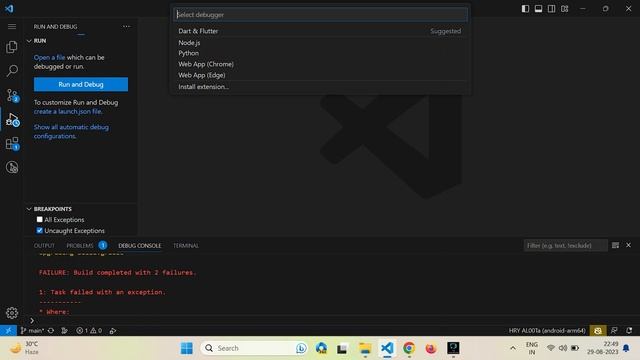Open Firefox from the taskbar
The image size is (640, 360).
coord(431,348)
